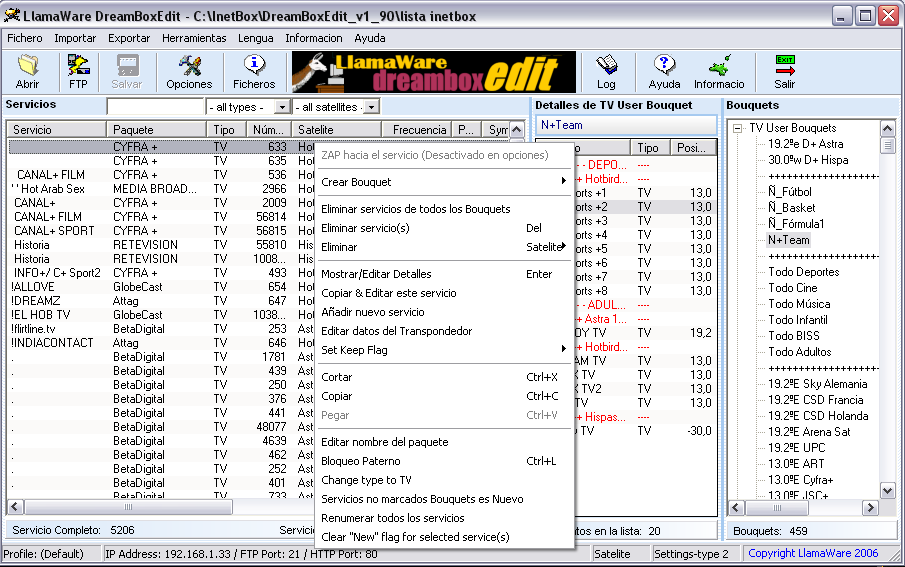Image resolution: width=905 pixels, height=567 pixels.
Task: Open the Exportar menu
Action: [129, 38]
